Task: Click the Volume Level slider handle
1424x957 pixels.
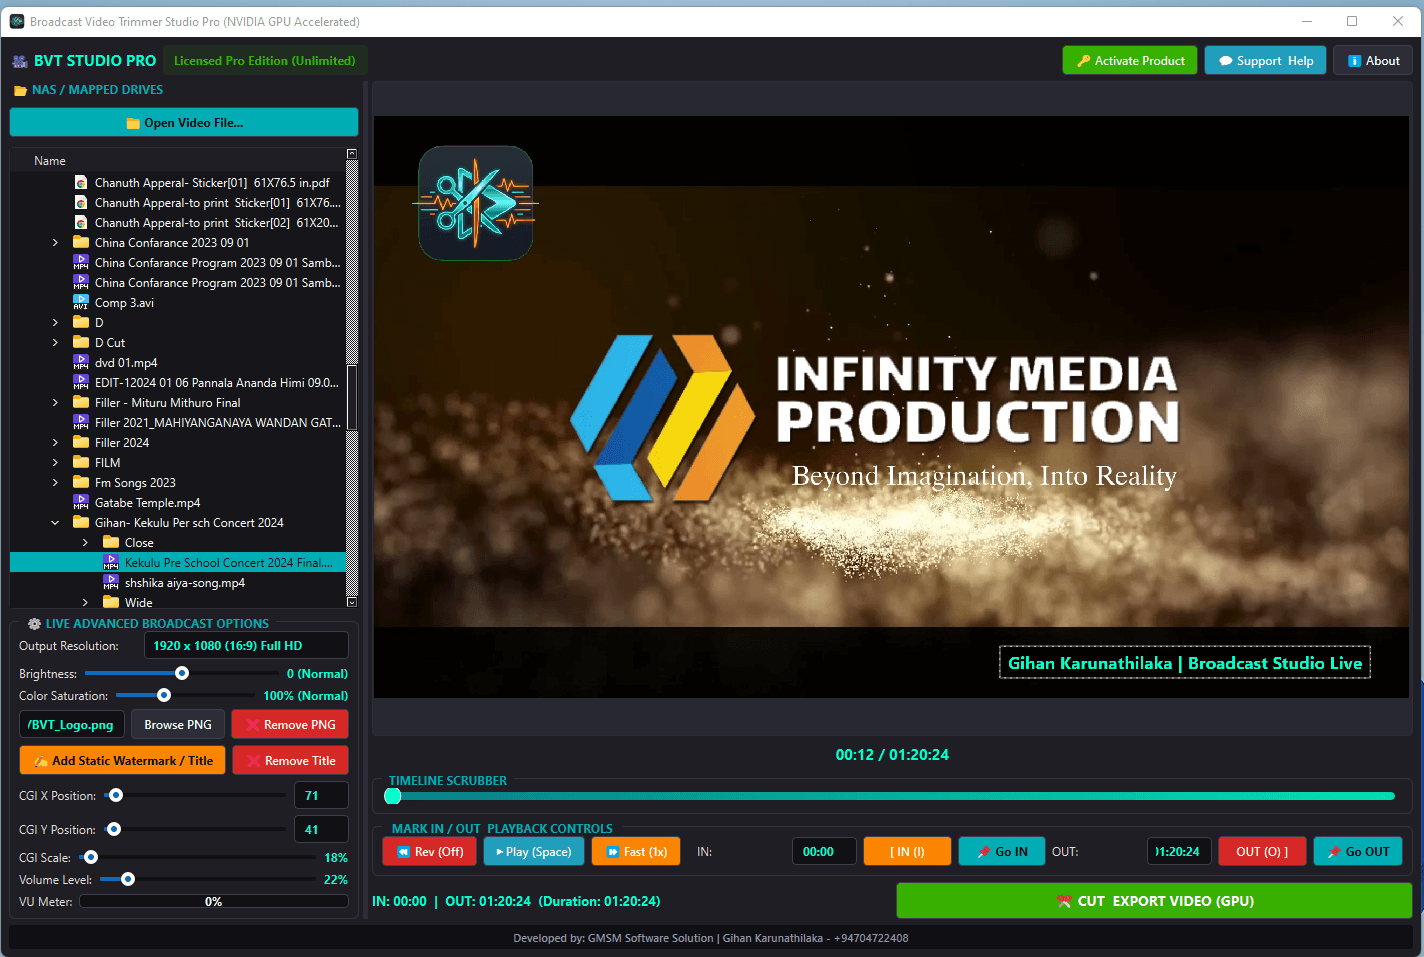Action: tap(128, 880)
